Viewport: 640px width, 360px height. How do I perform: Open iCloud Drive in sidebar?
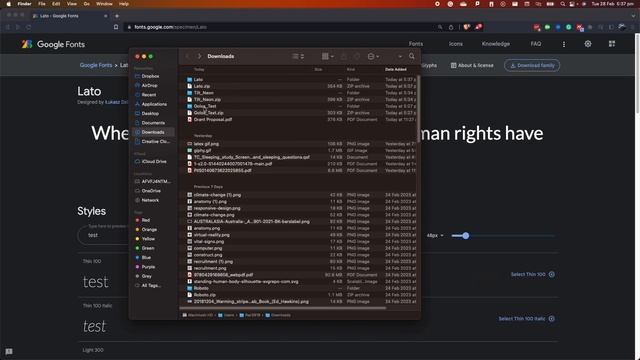[154, 162]
